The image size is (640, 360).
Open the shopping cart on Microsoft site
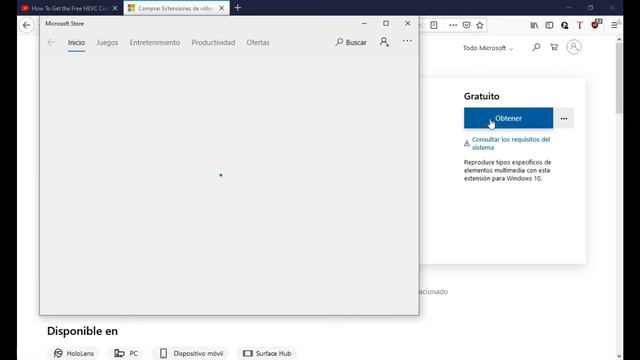[x=554, y=47]
